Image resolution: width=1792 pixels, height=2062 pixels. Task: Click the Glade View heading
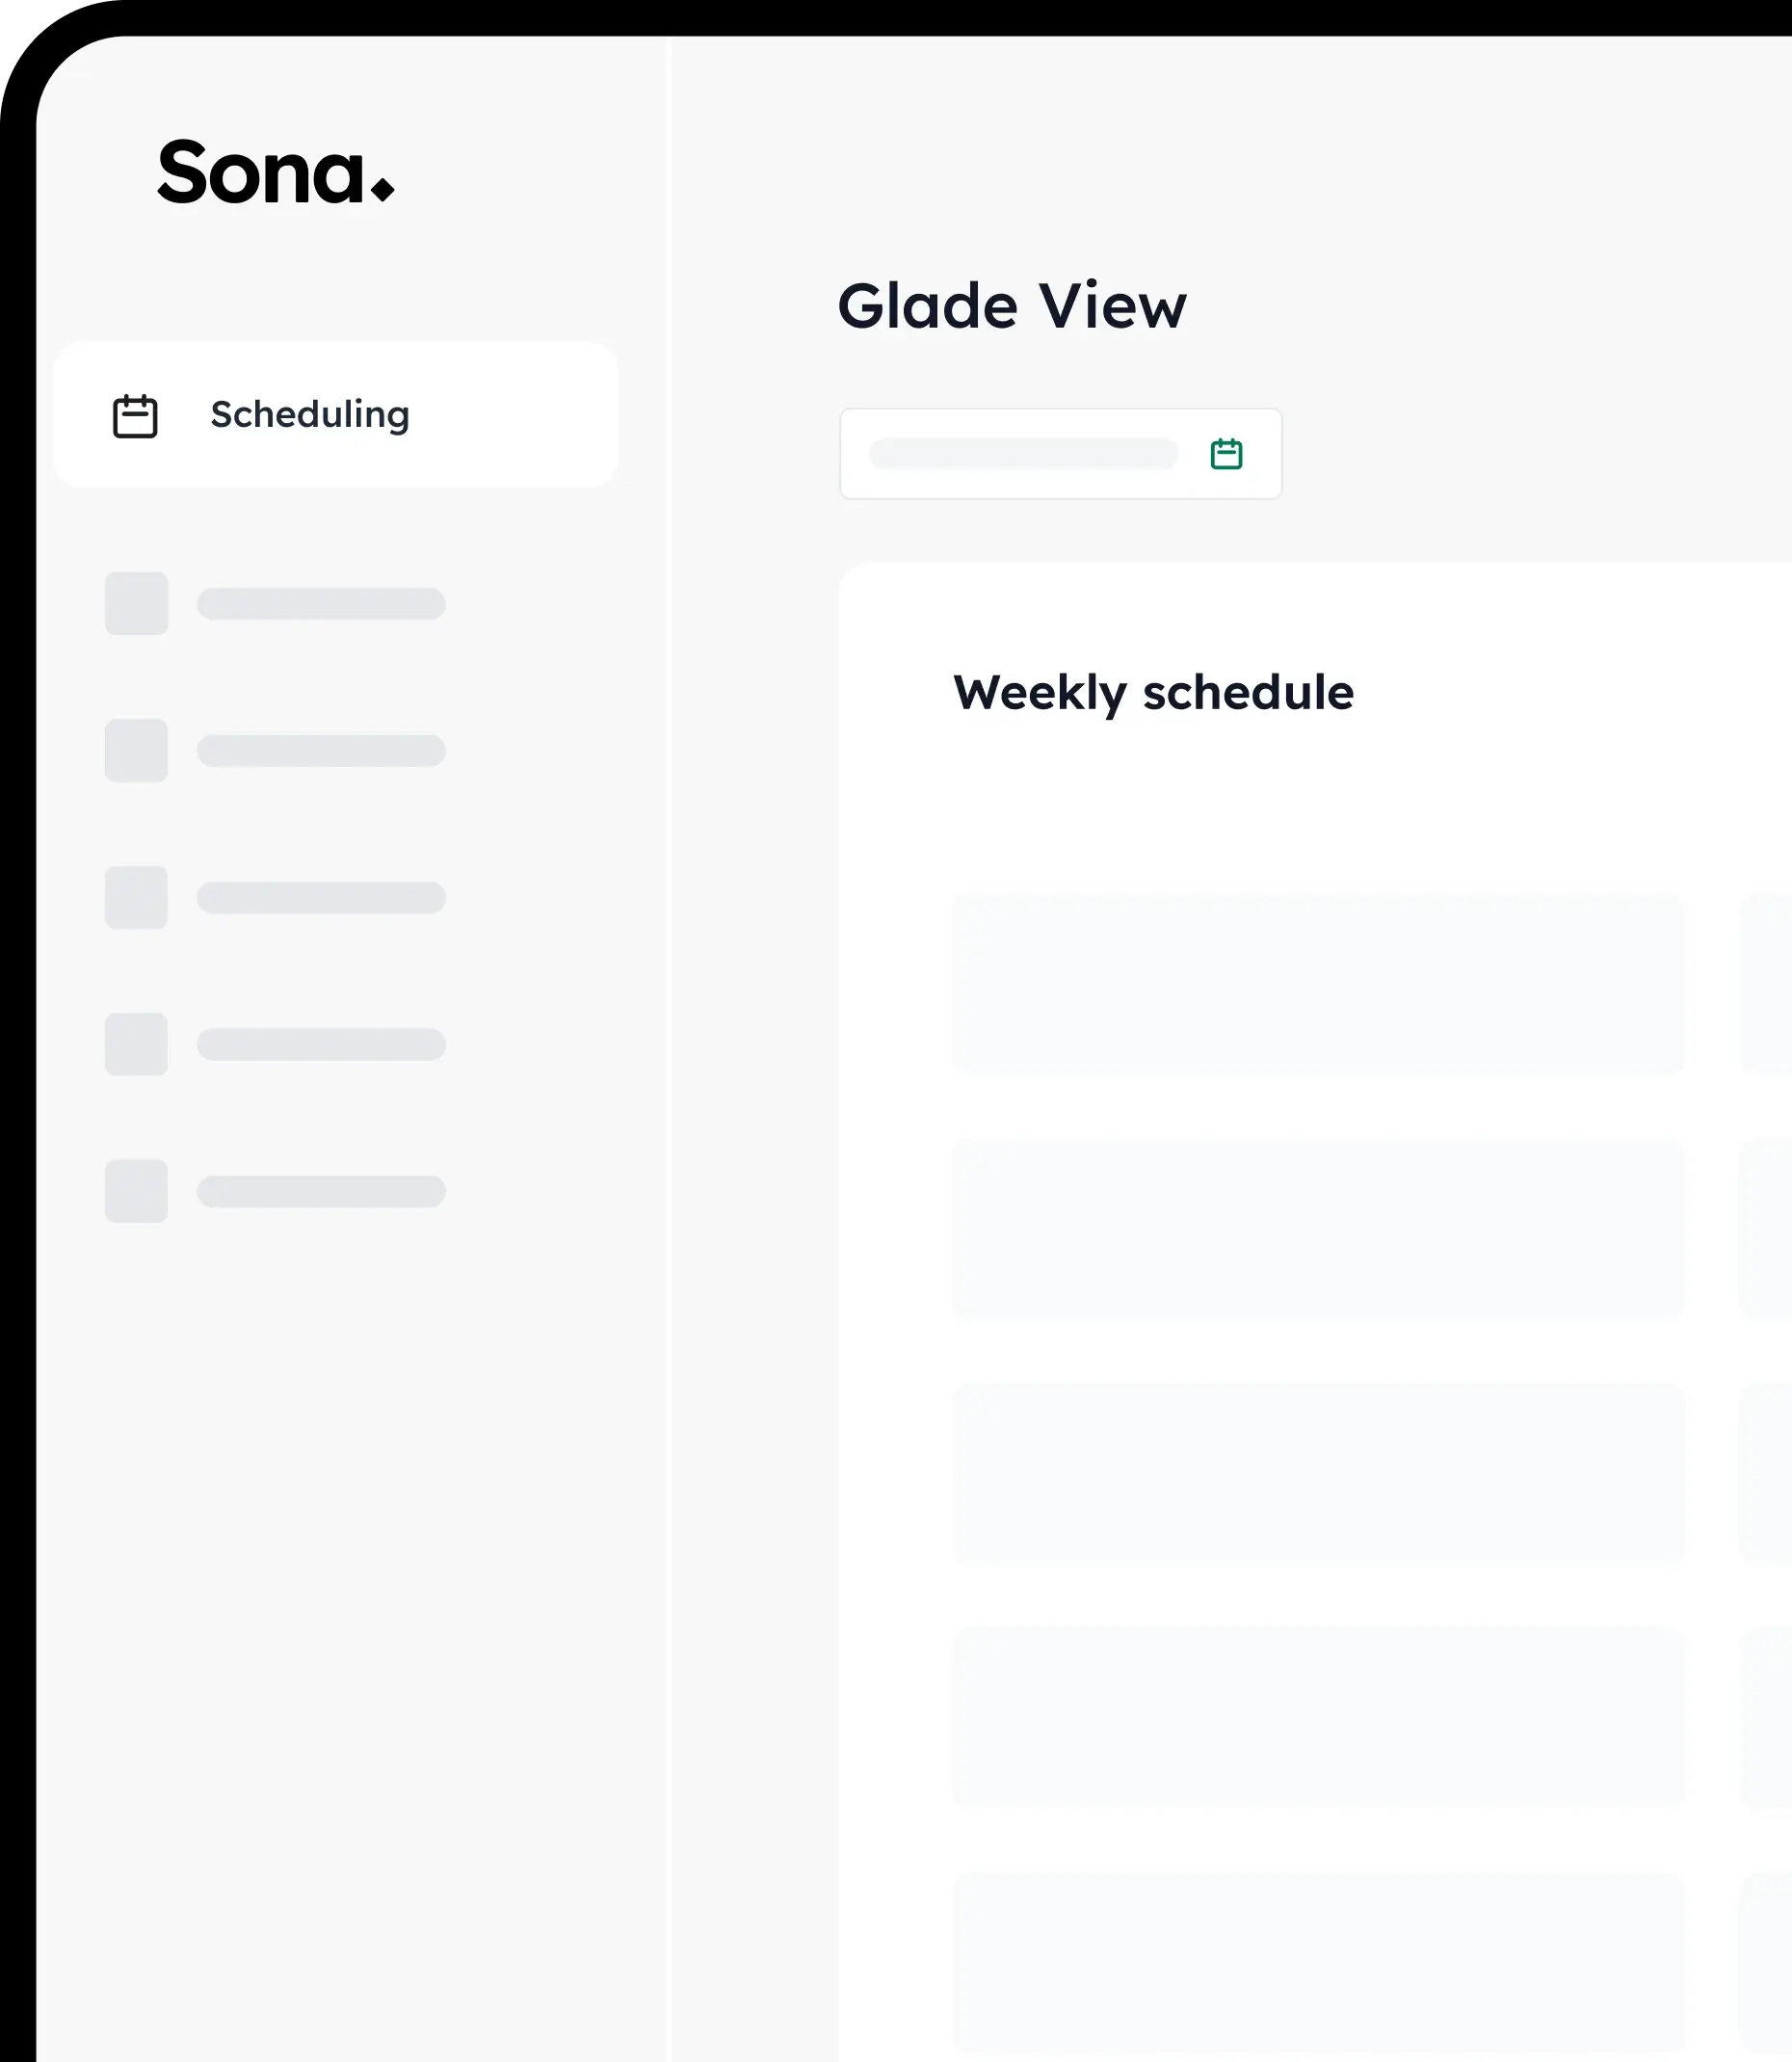[1011, 306]
